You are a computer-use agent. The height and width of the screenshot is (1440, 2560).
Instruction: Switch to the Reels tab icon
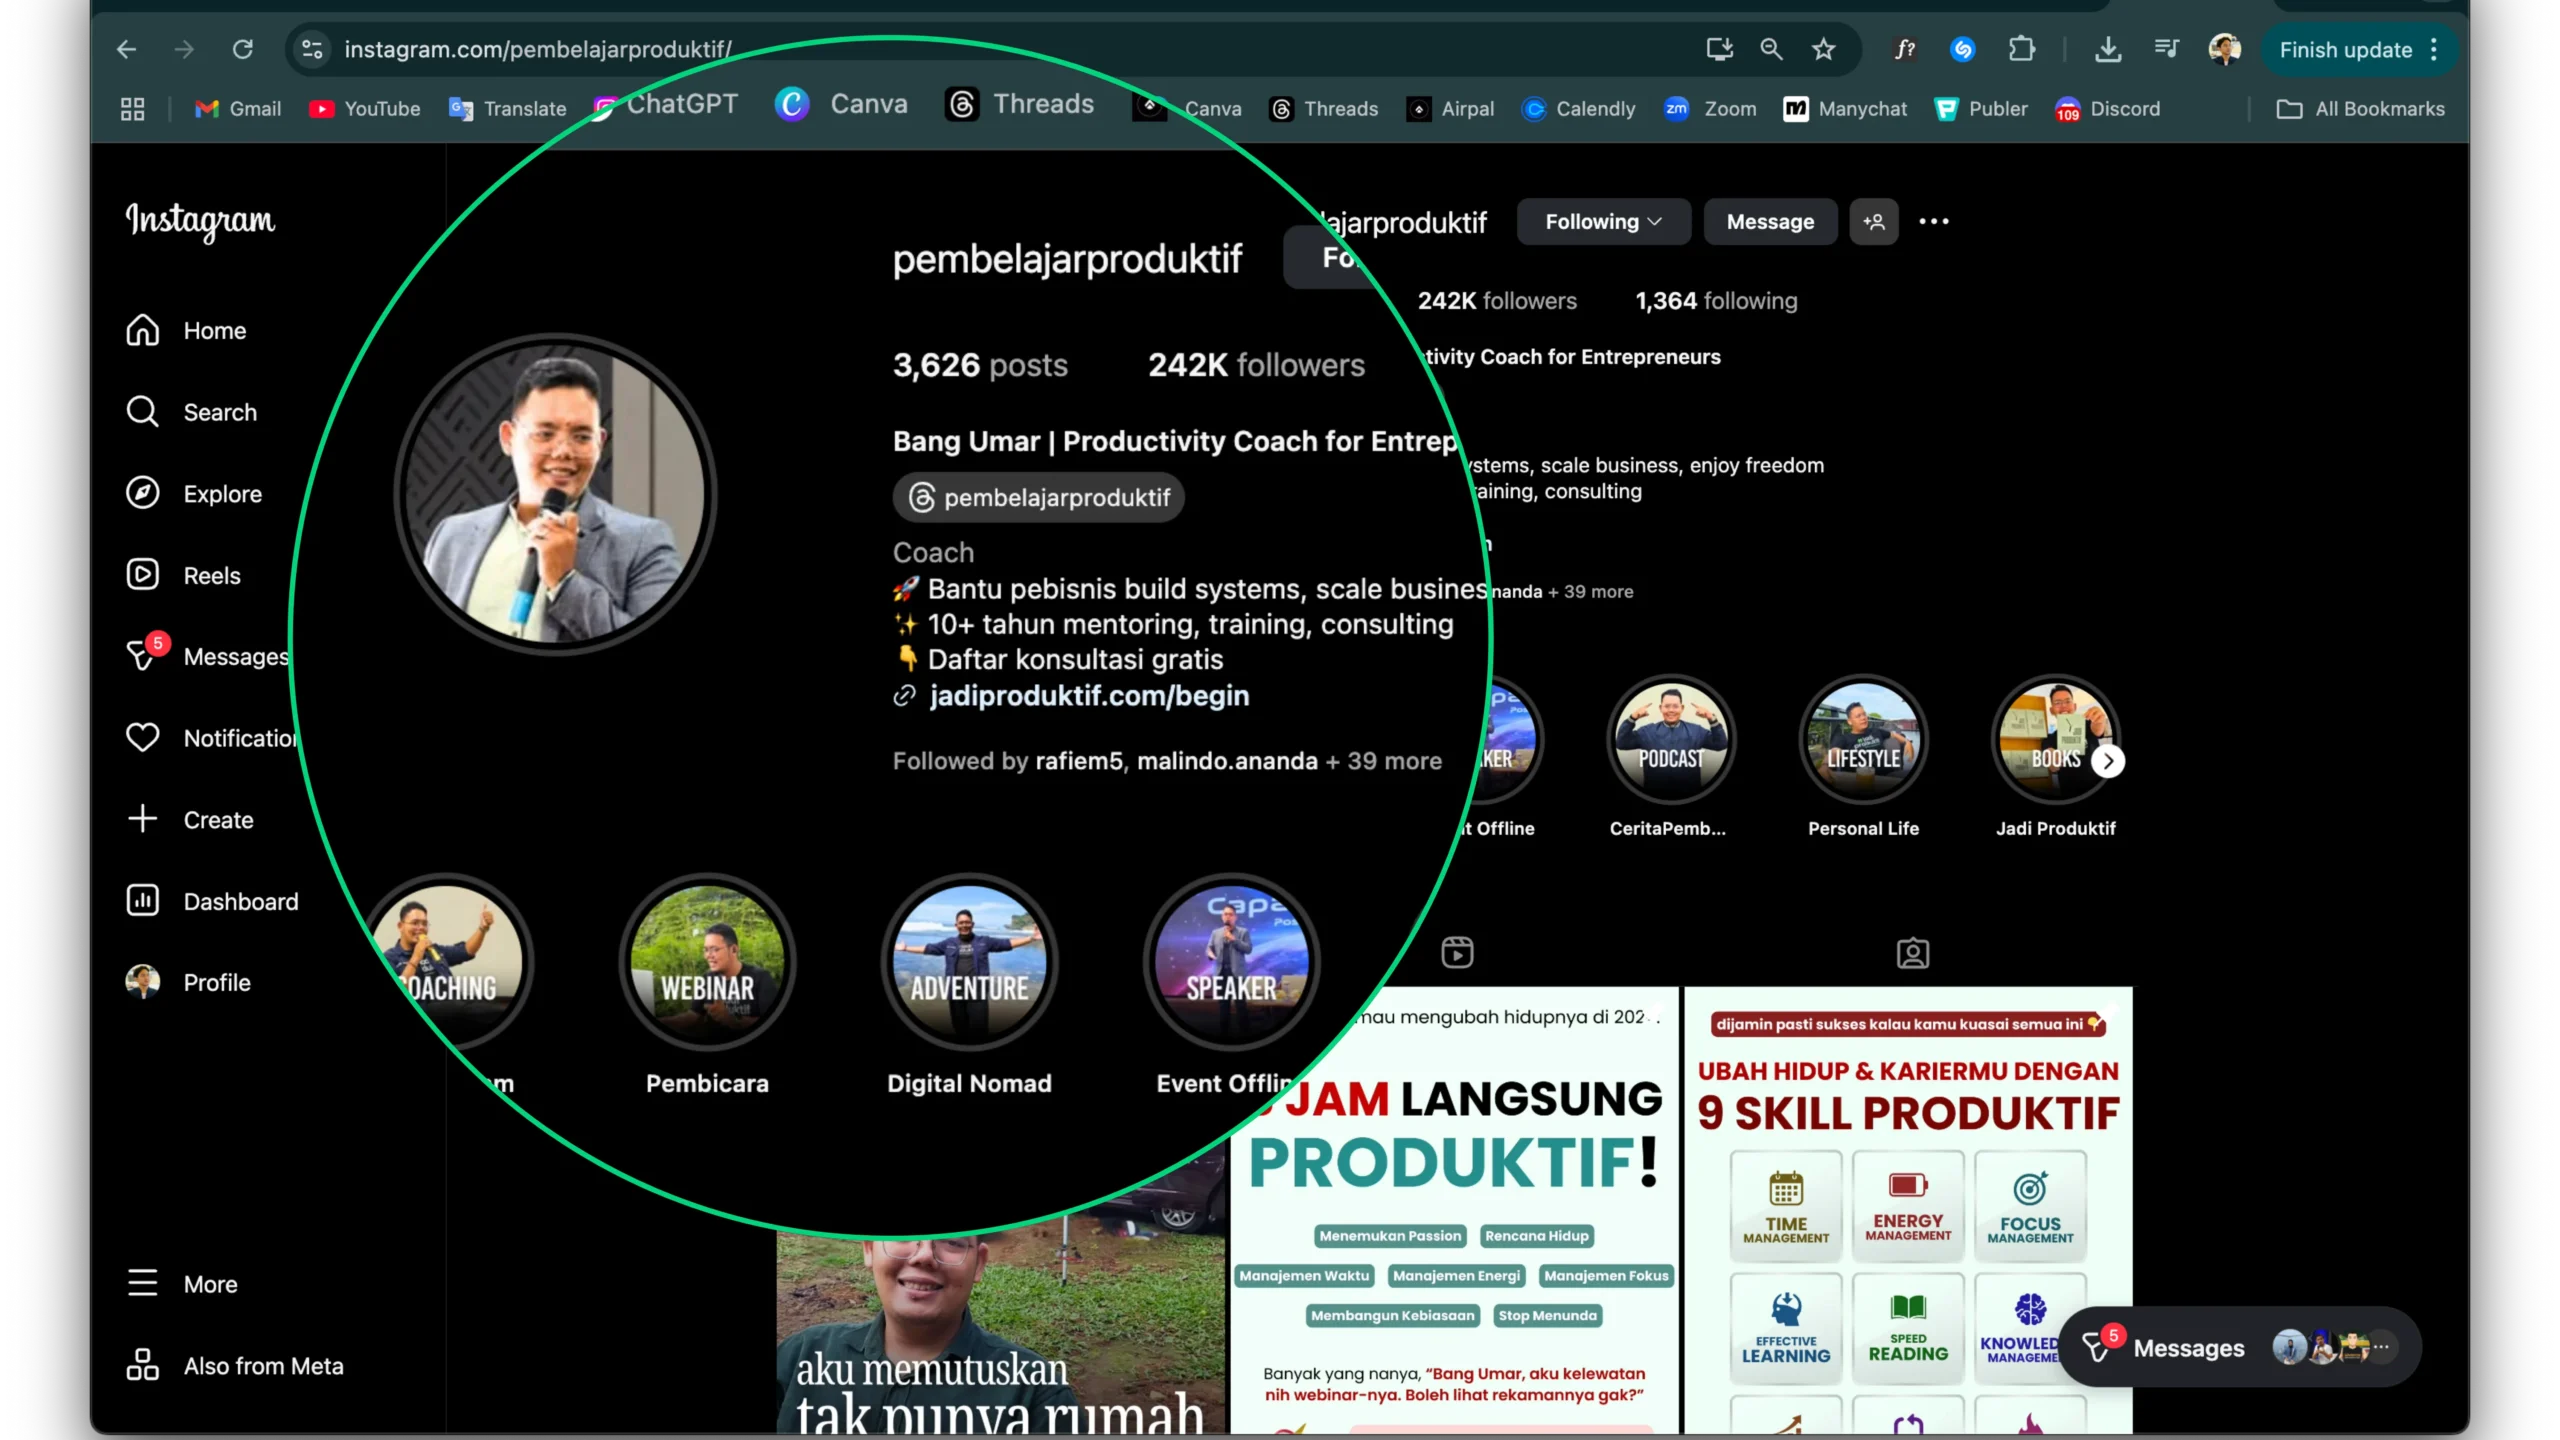coord(1457,953)
